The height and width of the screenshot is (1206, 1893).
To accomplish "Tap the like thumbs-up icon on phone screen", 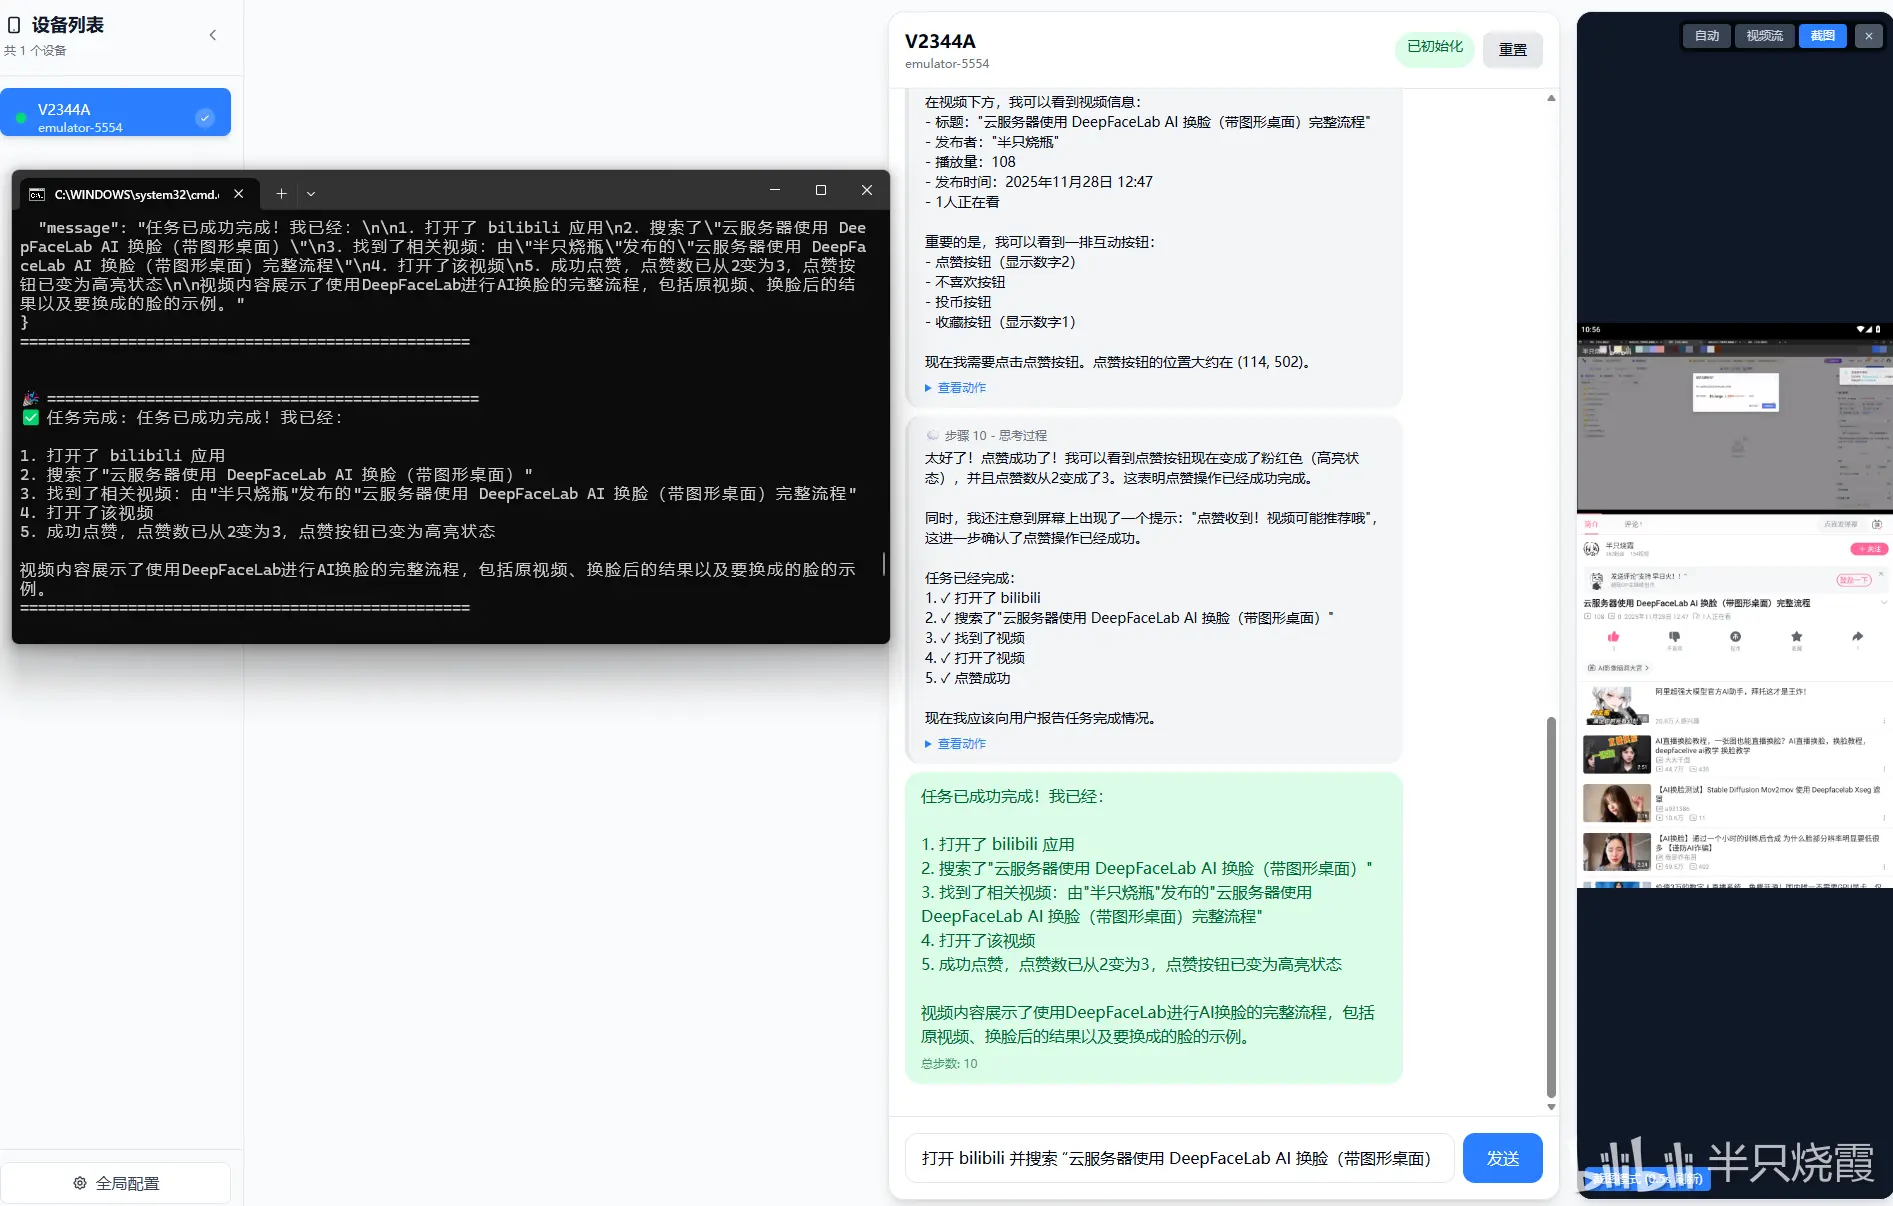I will 1613,637.
